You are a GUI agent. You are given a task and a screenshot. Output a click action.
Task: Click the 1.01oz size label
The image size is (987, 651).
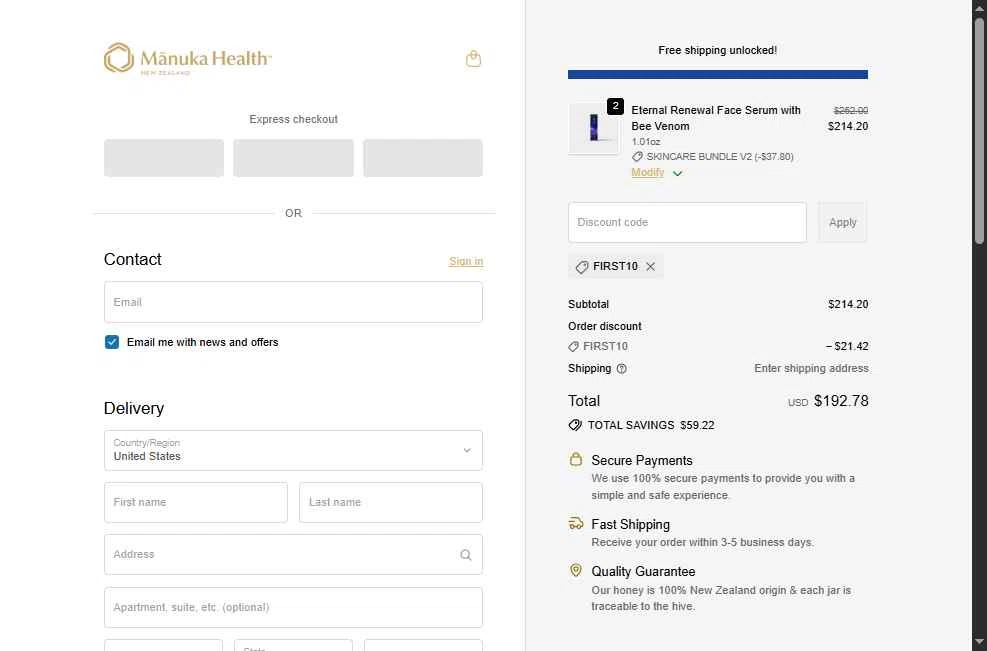click(646, 142)
